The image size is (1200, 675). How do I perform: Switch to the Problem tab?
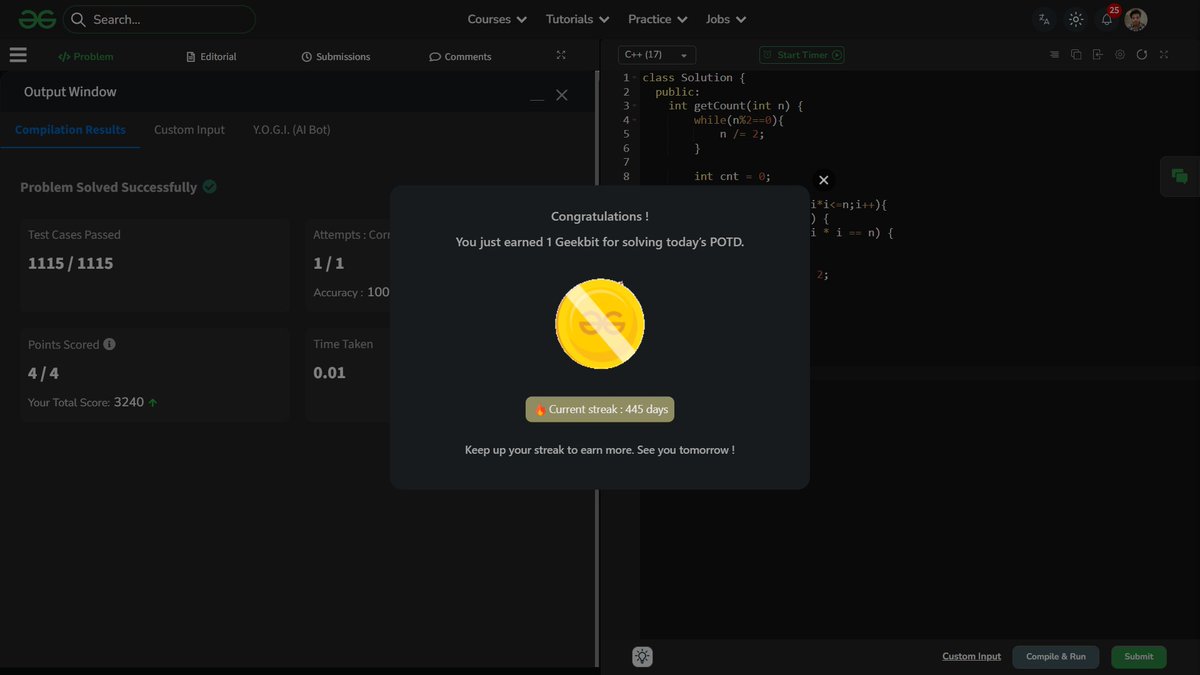tap(86, 57)
